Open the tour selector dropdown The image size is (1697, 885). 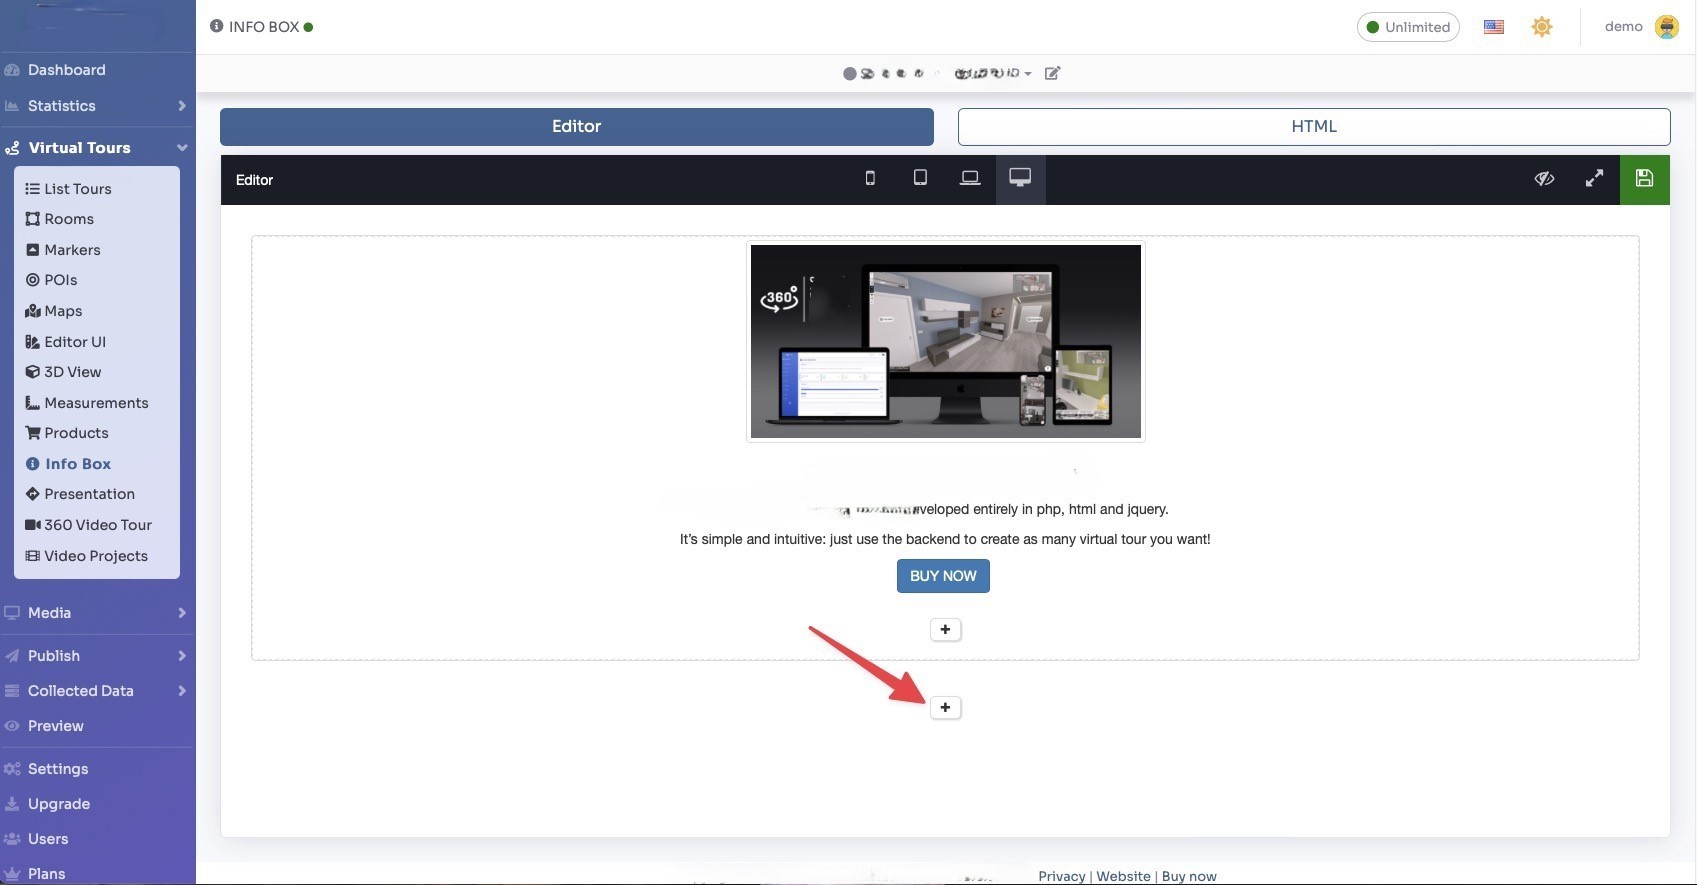point(992,73)
